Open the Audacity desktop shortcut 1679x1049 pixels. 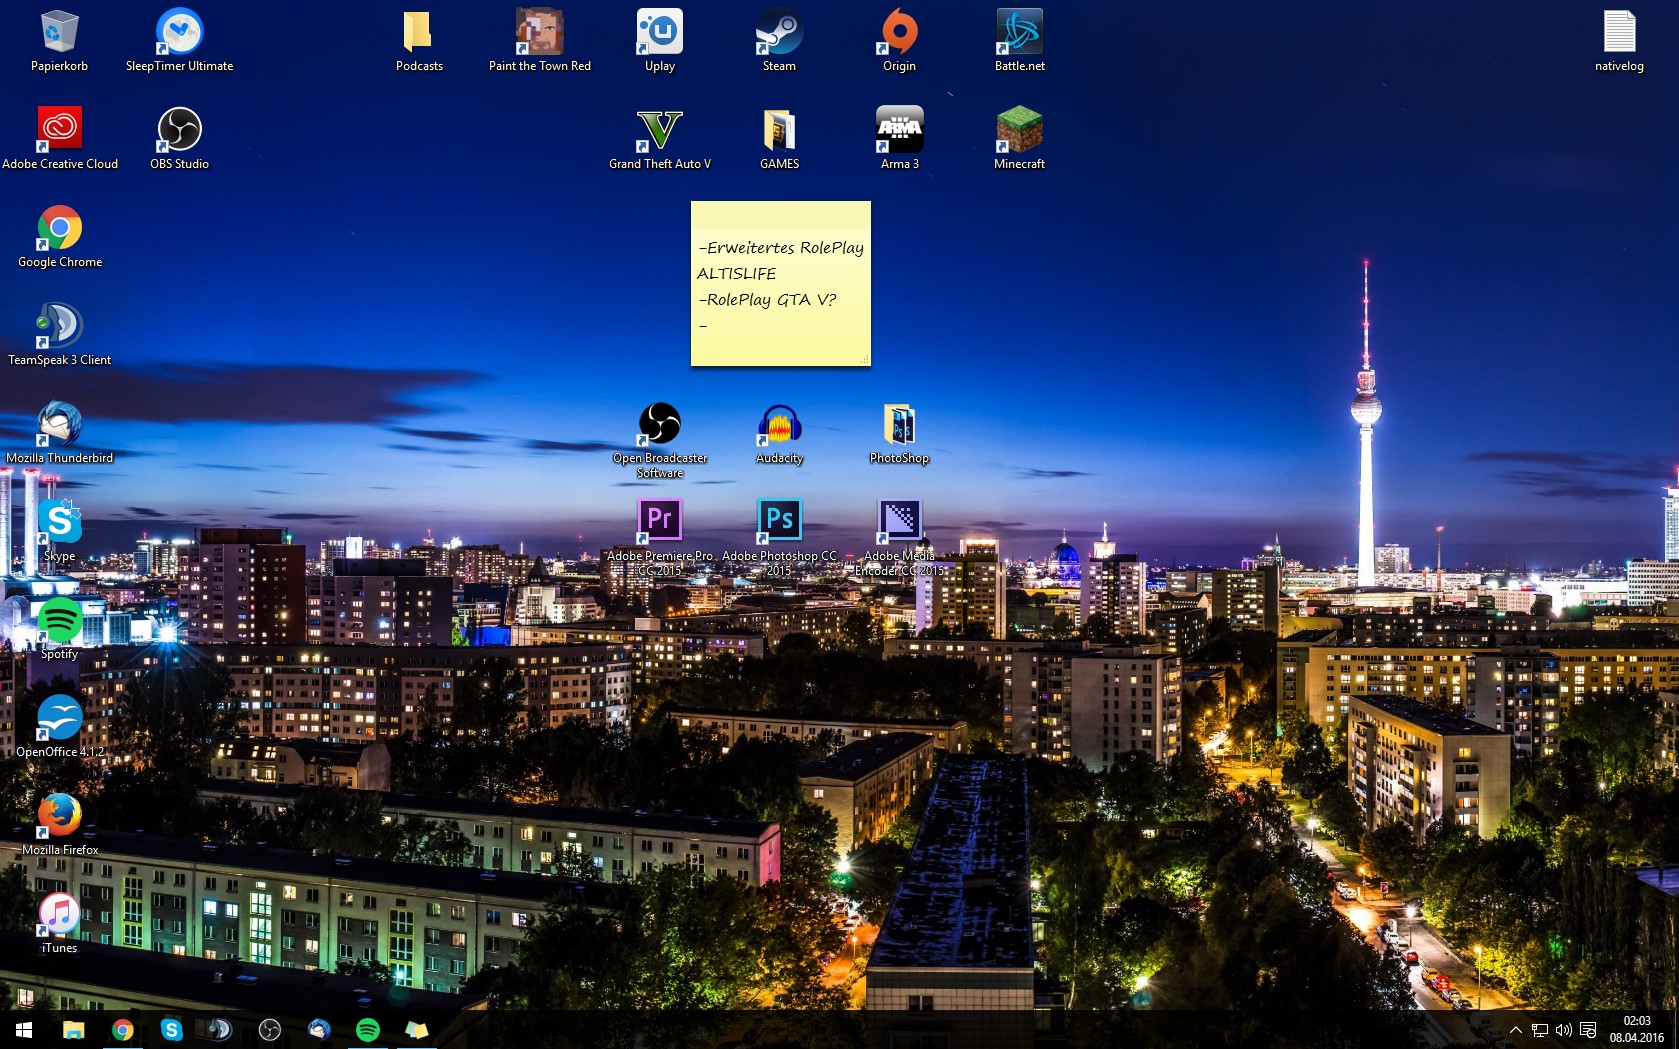(779, 426)
